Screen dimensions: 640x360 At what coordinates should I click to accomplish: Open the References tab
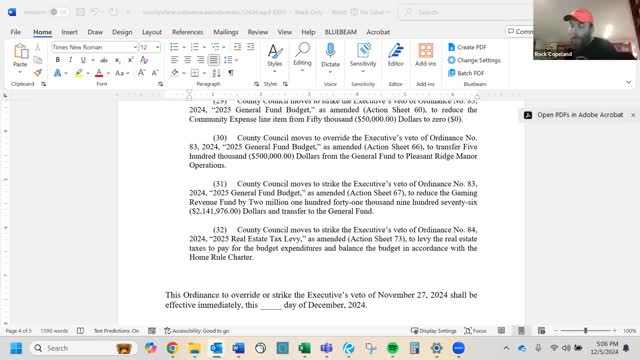click(x=187, y=32)
